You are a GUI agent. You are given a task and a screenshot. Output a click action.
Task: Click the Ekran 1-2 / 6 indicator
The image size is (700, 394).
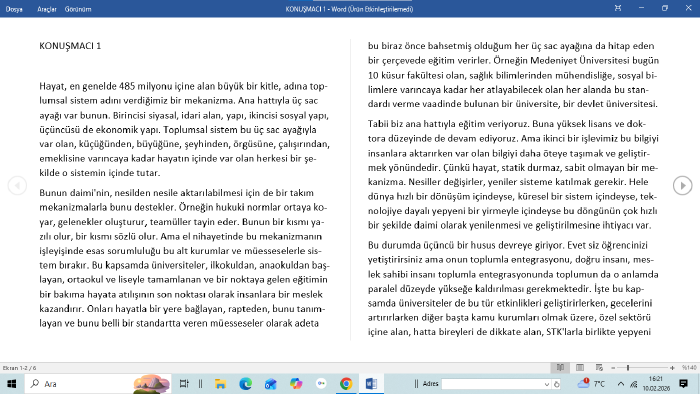[20, 368]
